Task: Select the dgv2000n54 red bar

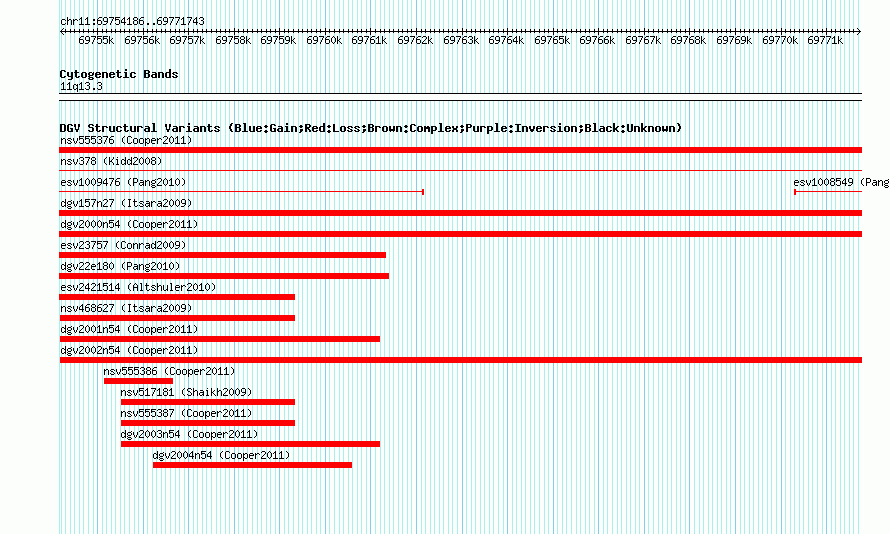Action: pos(460,234)
